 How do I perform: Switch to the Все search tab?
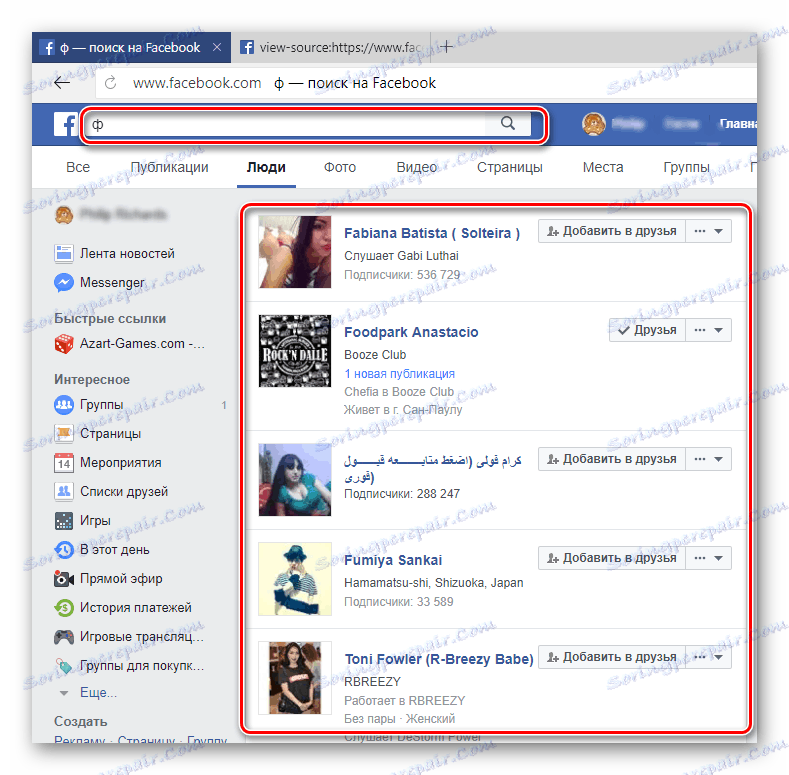tap(78, 167)
